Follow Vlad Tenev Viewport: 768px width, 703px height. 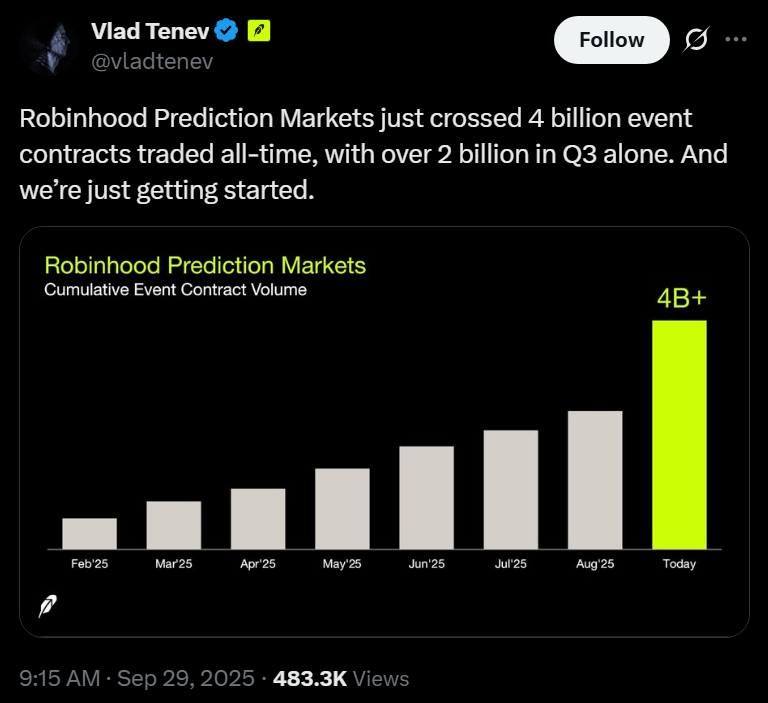(x=612, y=40)
